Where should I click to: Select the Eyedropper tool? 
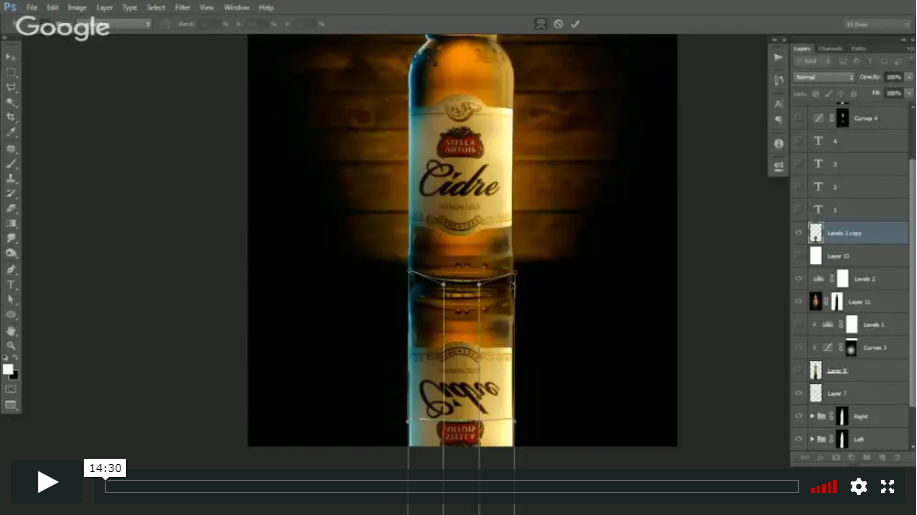(x=11, y=133)
